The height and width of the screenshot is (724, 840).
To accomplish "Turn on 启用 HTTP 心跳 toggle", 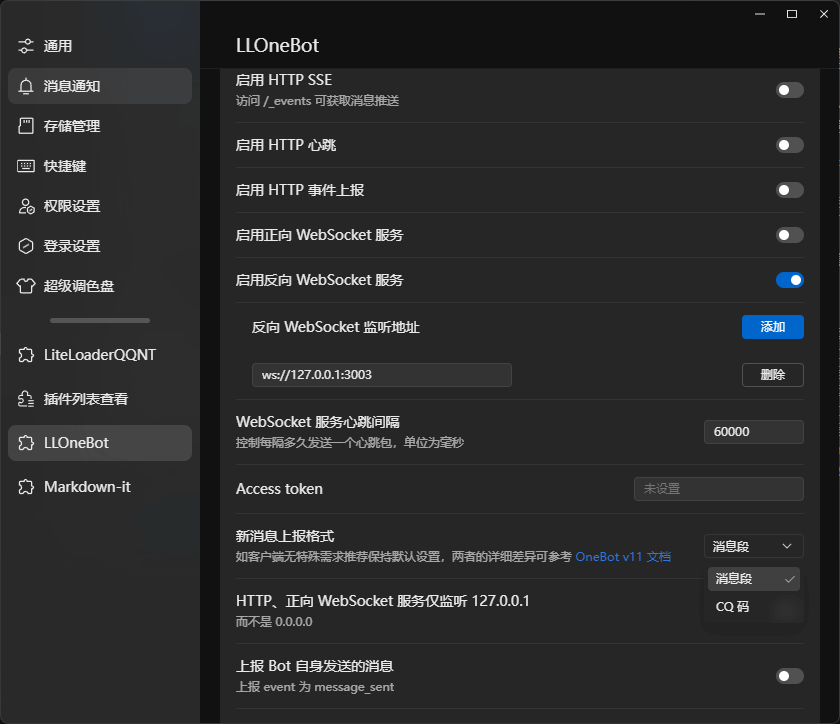I will coord(790,145).
